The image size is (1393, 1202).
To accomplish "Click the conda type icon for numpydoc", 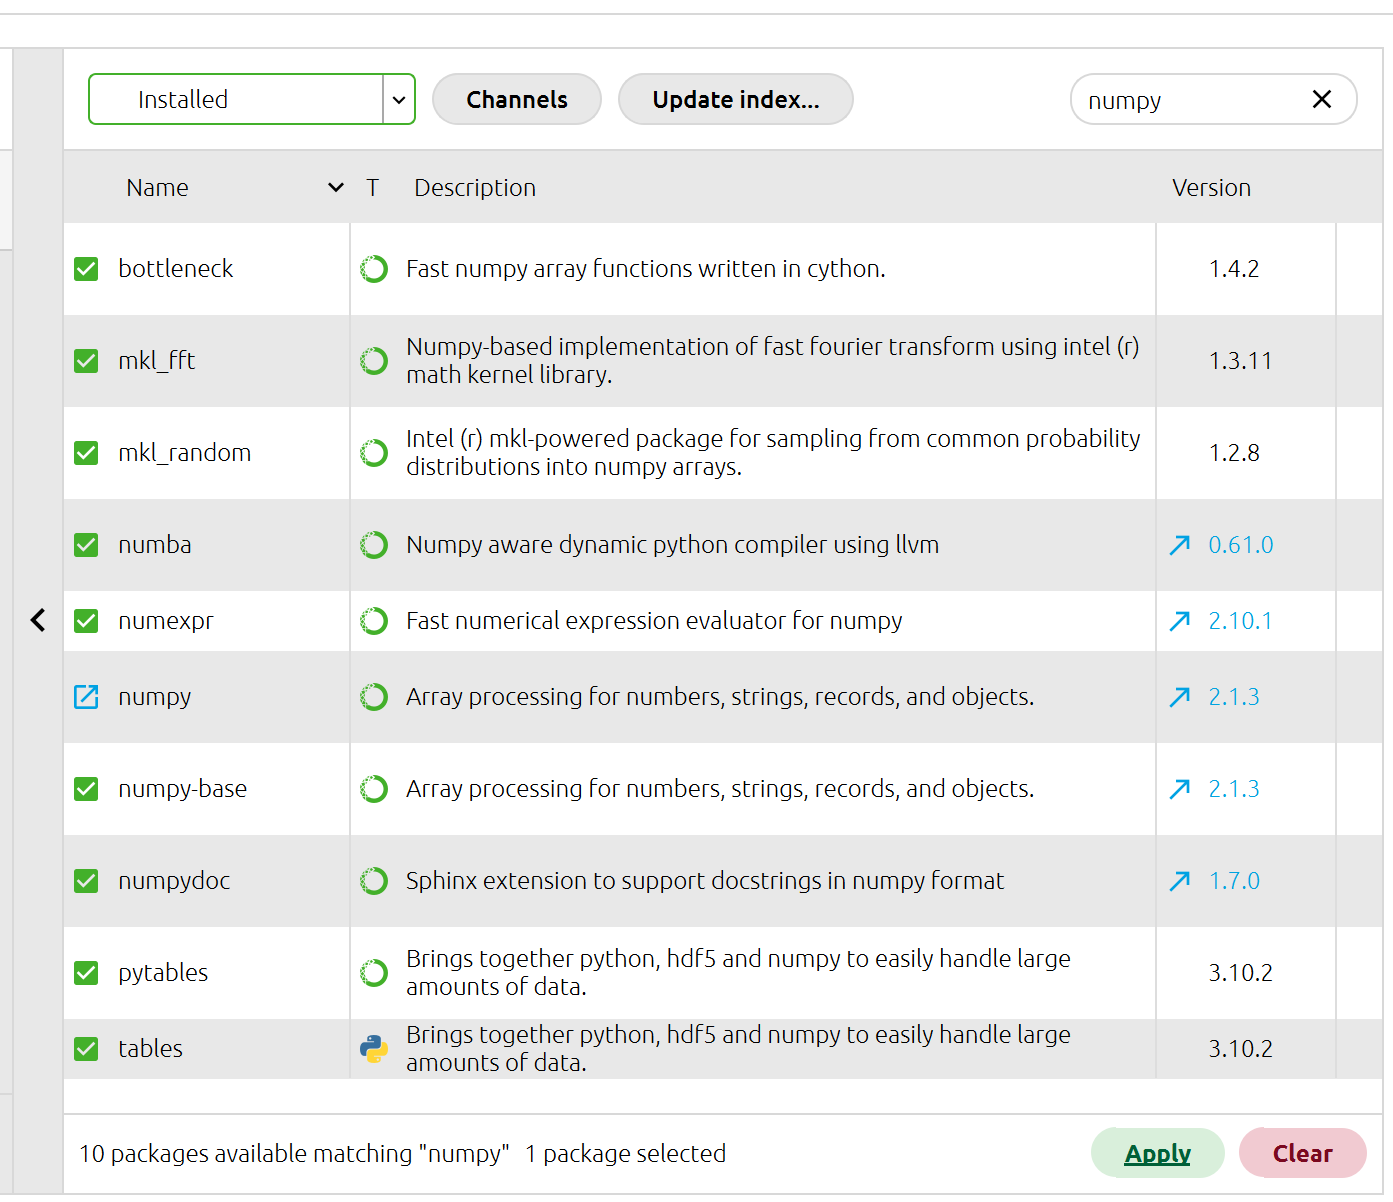I will point(374,881).
